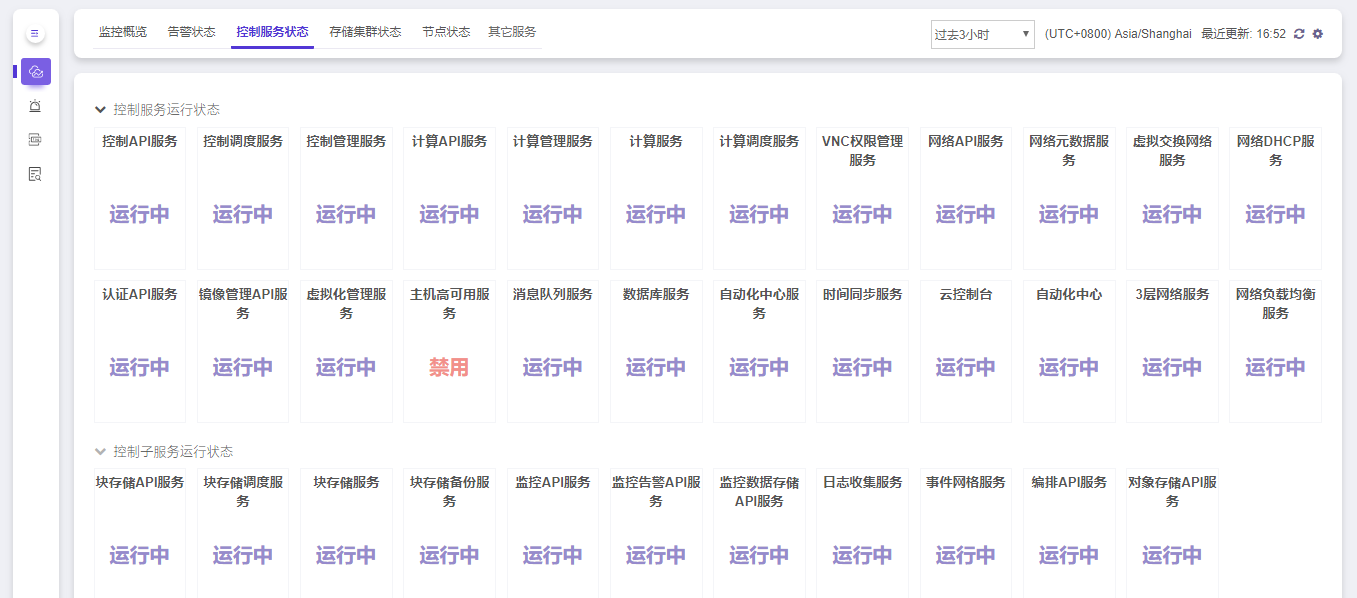Click the refresh icon next to 最近更新
Viewport: 1357px width, 598px height.
pyautogui.click(x=1299, y=34)
